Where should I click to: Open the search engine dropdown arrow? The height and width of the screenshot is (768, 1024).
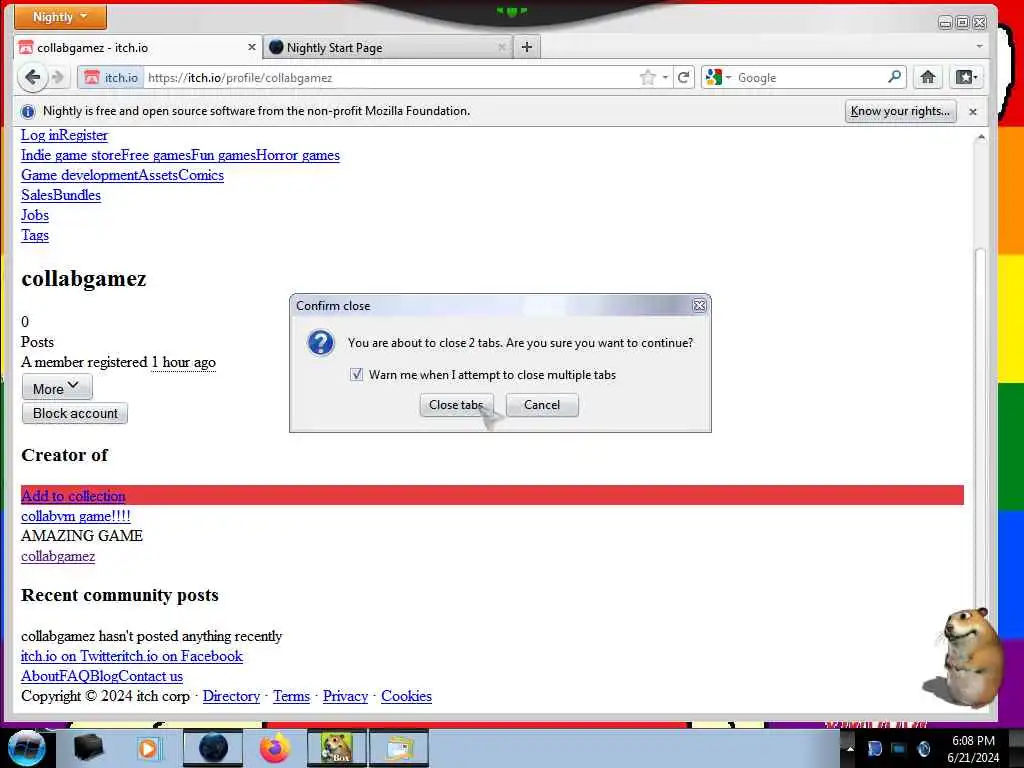click(x=728, y=78)
